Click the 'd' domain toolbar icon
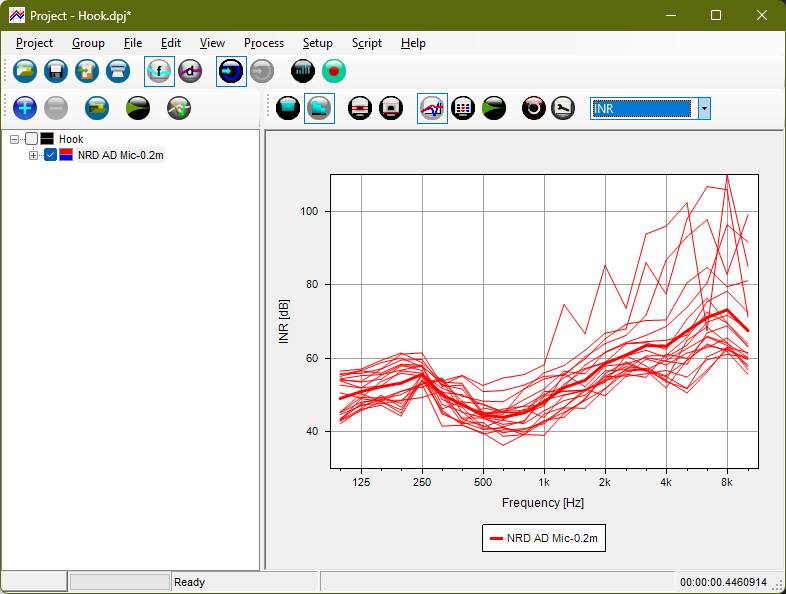This screenshot has height=594, width=786. click(x=190, y=71)
